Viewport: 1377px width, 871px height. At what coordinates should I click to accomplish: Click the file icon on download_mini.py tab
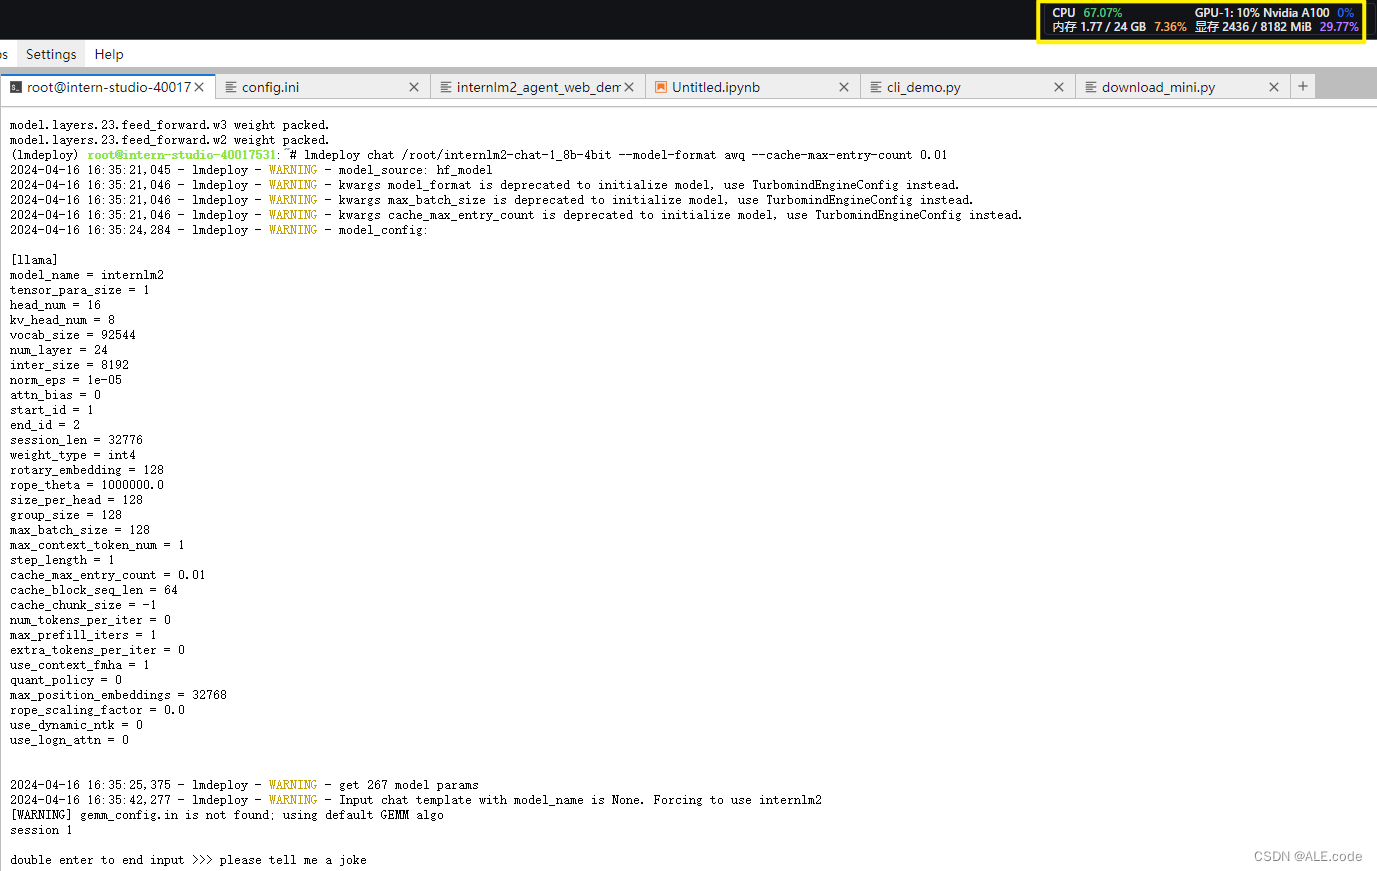pyautogui.click(x=1090, y=87)
